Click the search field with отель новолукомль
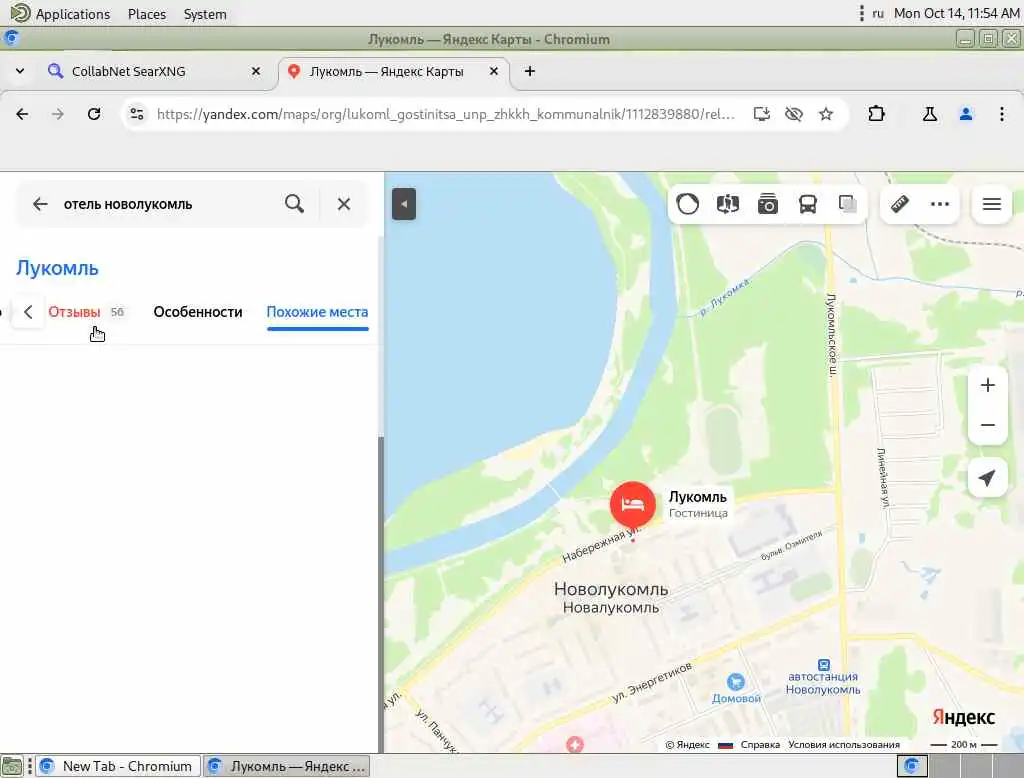This screenshot has width=1024, height=778. pos(167,204)
